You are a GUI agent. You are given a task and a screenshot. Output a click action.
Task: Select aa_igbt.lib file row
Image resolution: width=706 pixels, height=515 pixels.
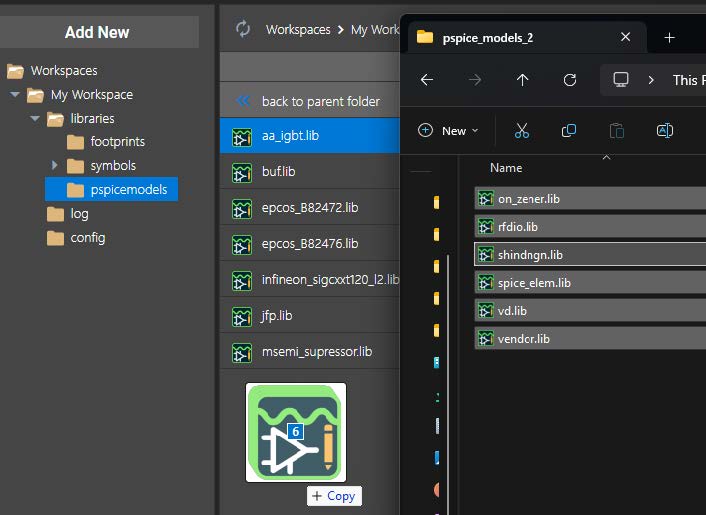pos(310,136)
